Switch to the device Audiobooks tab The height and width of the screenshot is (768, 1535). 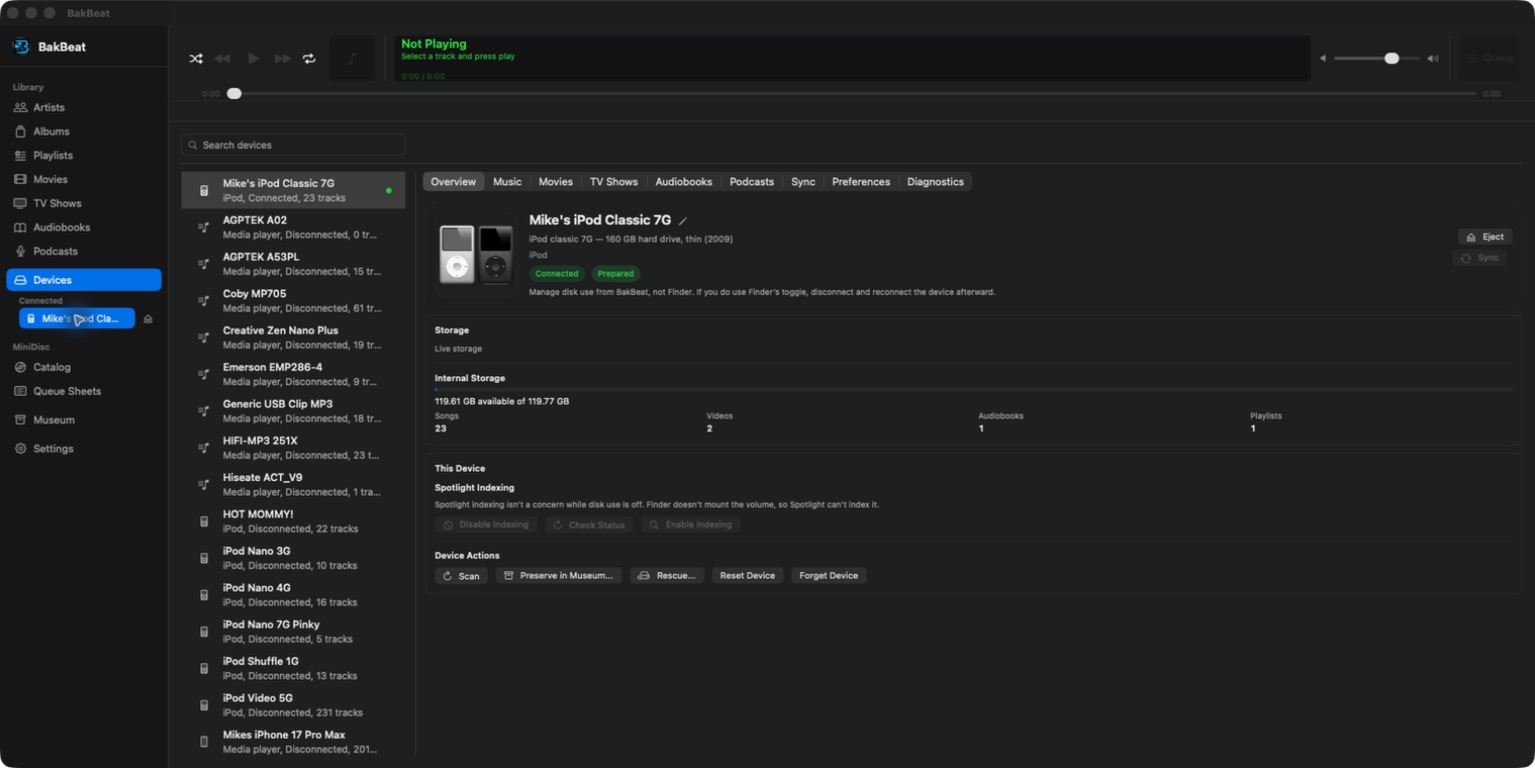[x=684, y=182]
